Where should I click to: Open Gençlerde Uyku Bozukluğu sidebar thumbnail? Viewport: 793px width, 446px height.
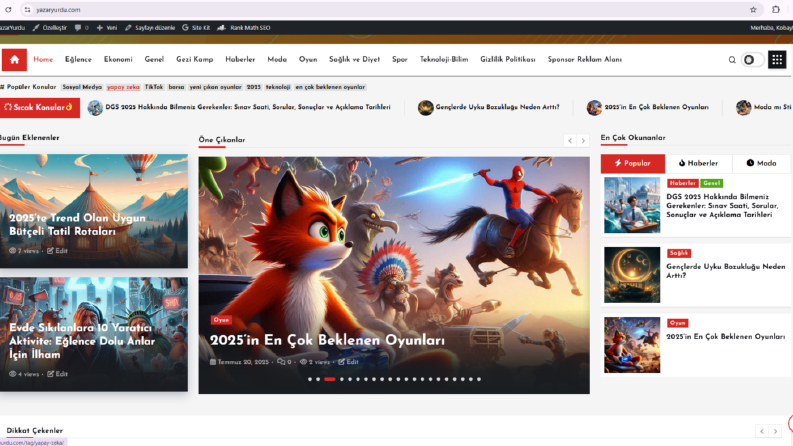(632, 275)
